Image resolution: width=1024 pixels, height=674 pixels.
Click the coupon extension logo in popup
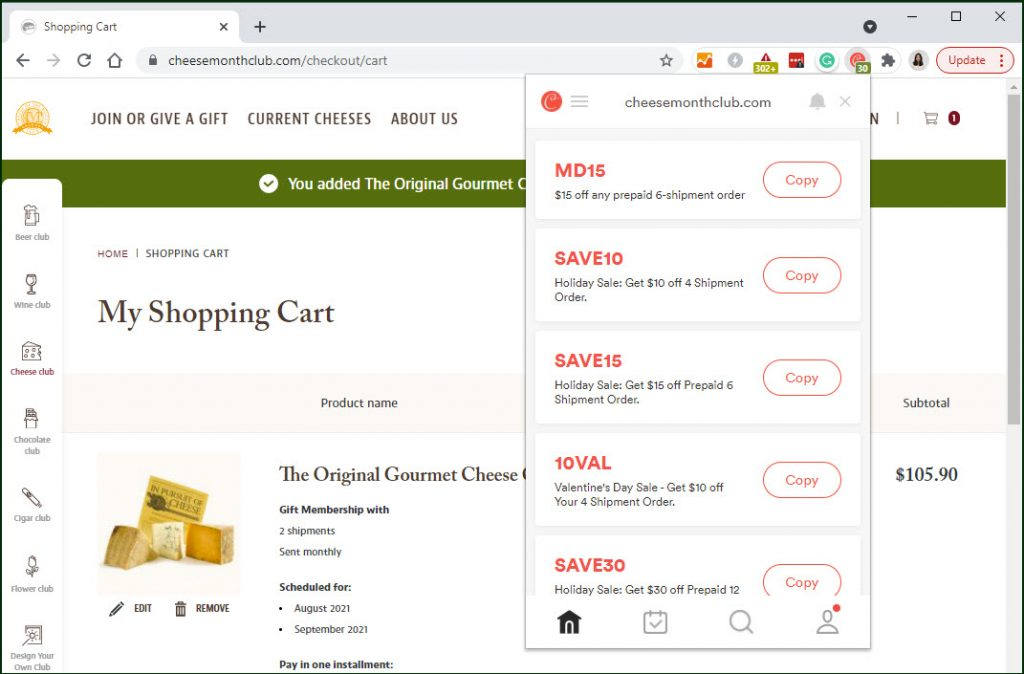tap(551, 101)
